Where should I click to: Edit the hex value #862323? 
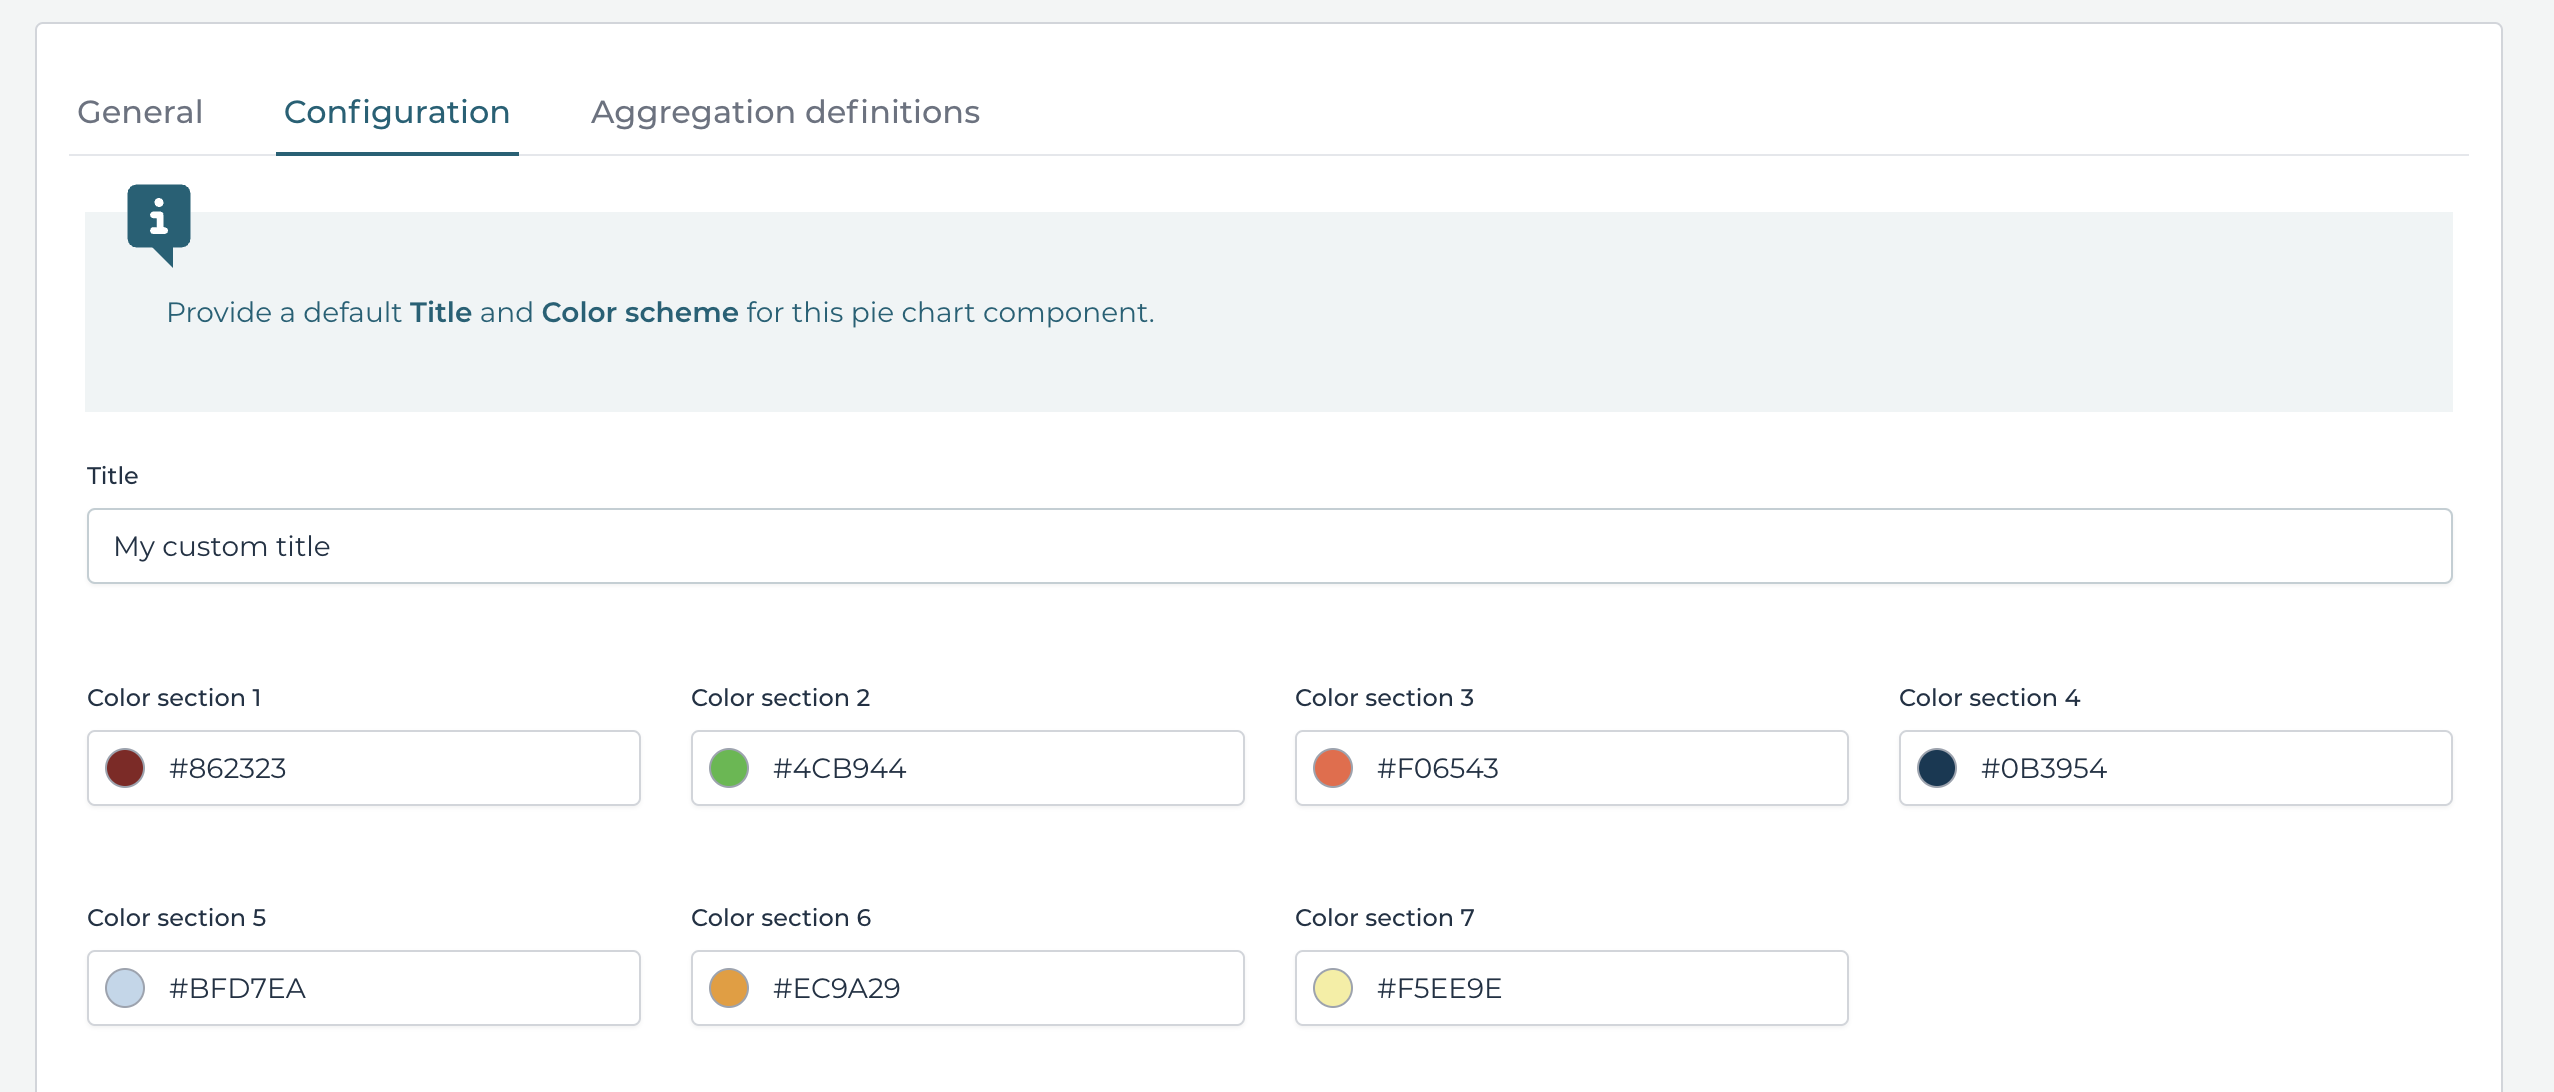point(225,768)
